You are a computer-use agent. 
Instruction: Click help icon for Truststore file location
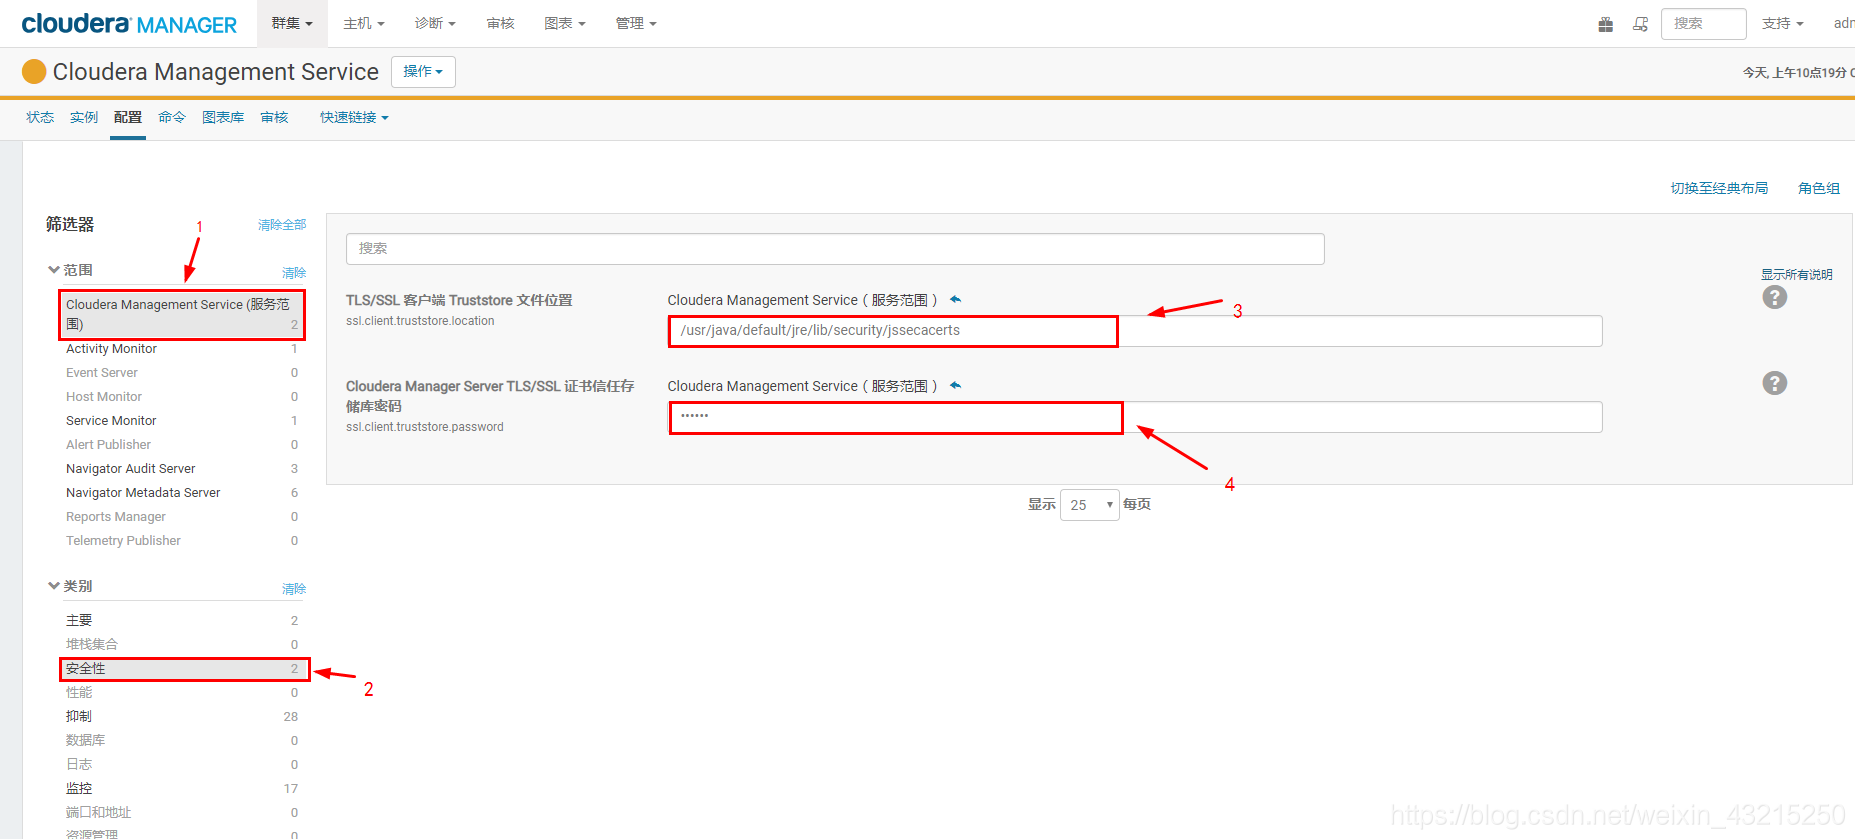(1774, 297)
